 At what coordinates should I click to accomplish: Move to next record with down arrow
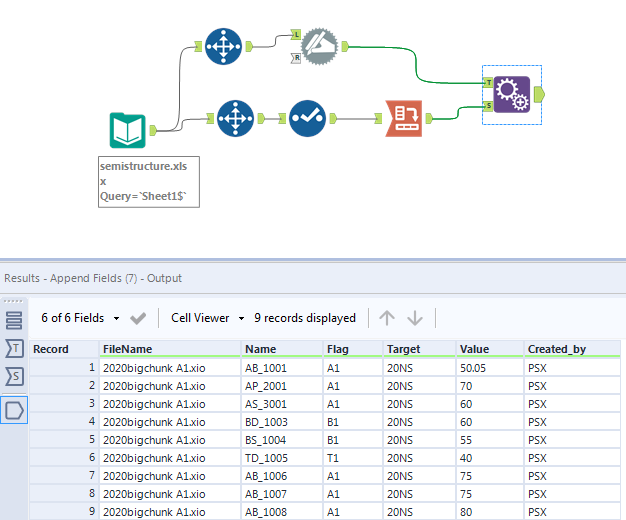click(415, 318)
